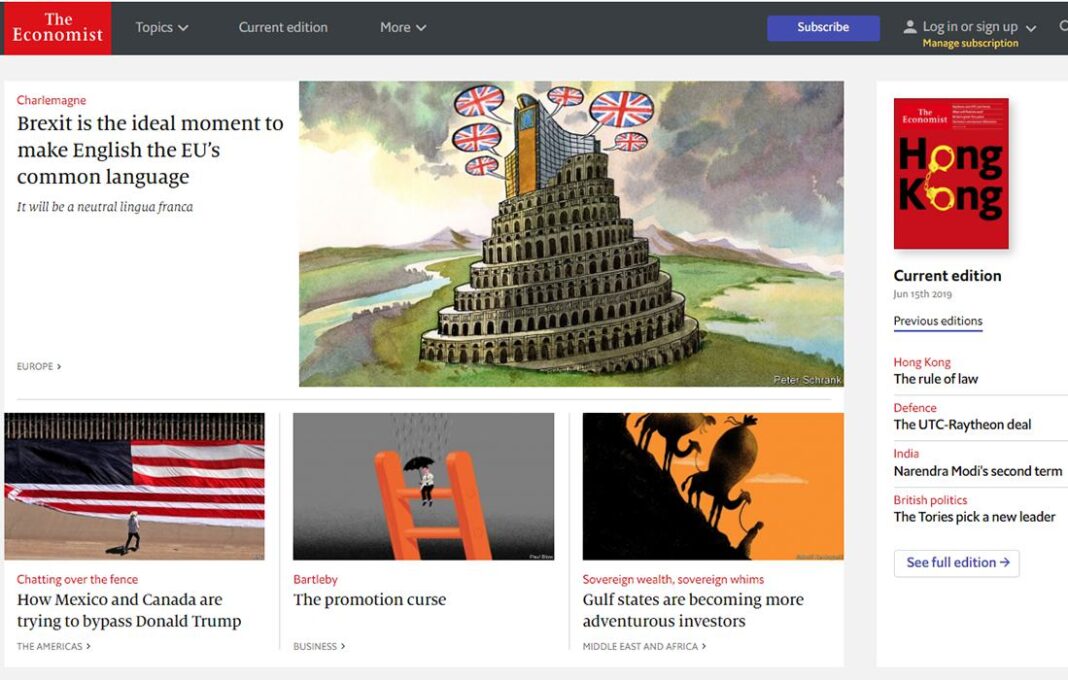Click The Economist logo in the header
Viewport: 1068px width, 680px height.
coord(58,28)
